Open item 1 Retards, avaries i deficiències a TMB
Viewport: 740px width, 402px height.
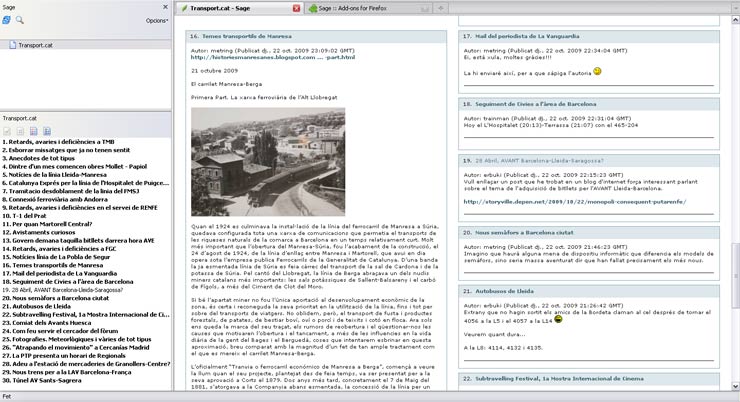tap(59, 142)
